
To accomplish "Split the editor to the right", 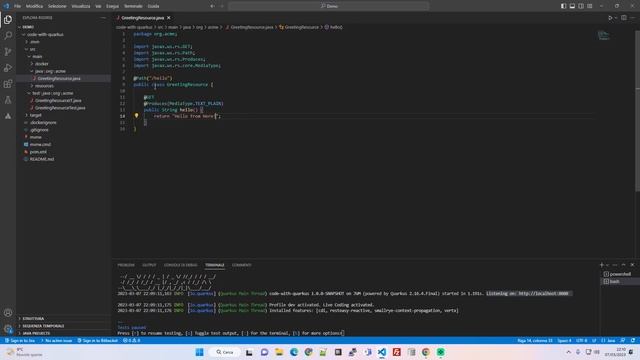I will (x=624, y=18).
